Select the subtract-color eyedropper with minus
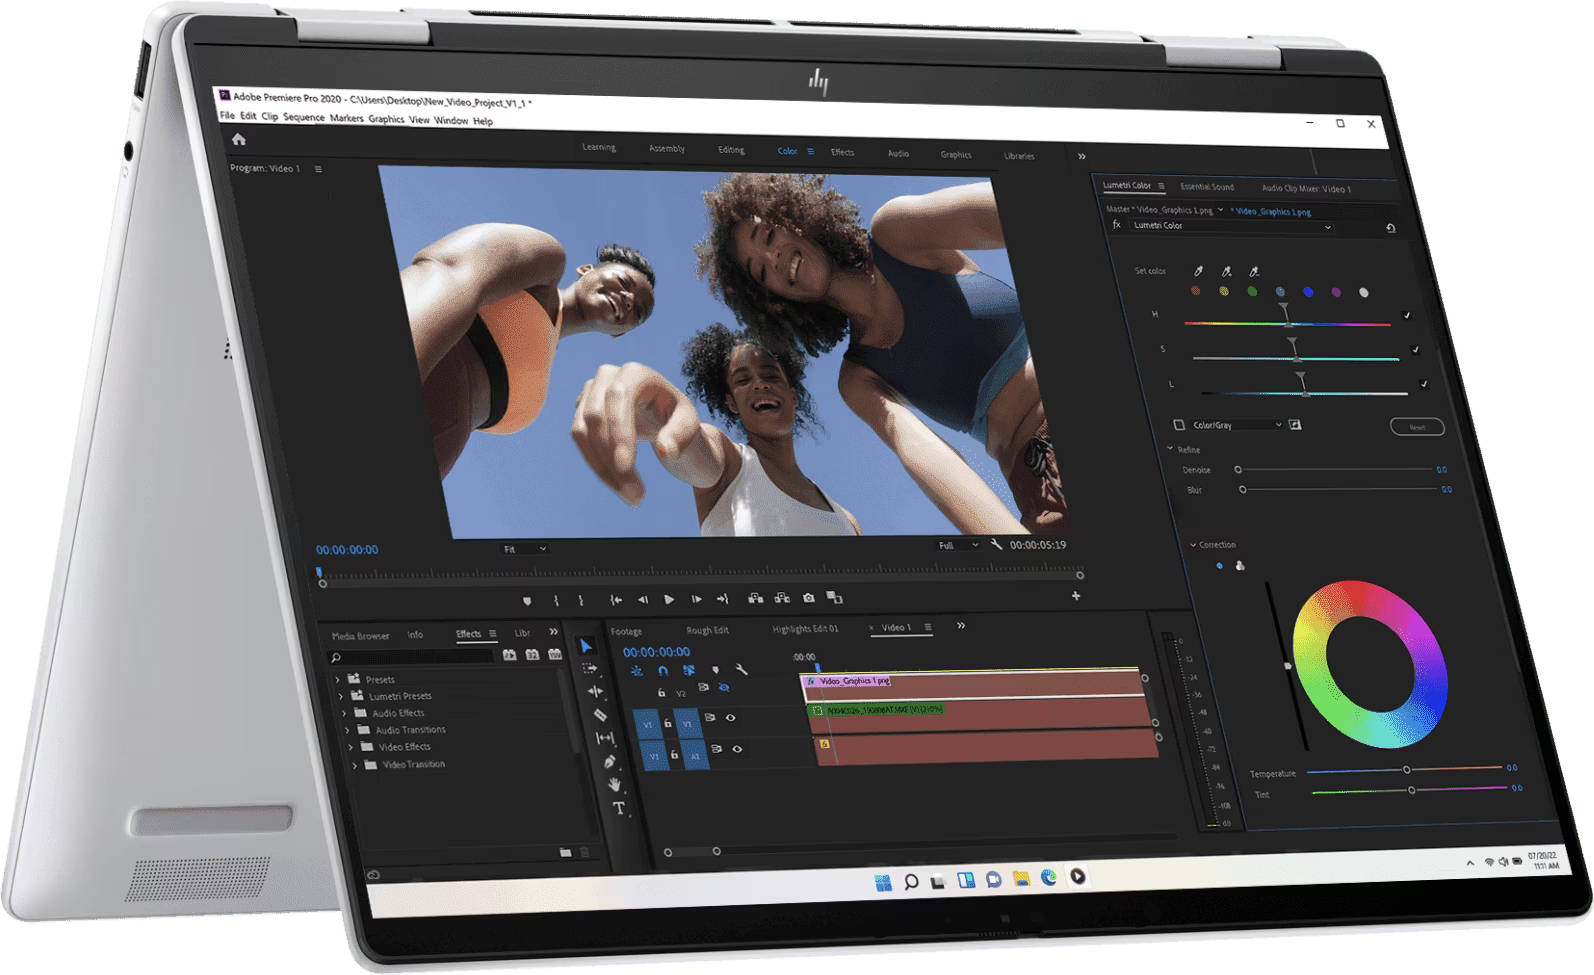This screenshot has width=1594, height=975. pyautogui.click(x=1254, y=271)
